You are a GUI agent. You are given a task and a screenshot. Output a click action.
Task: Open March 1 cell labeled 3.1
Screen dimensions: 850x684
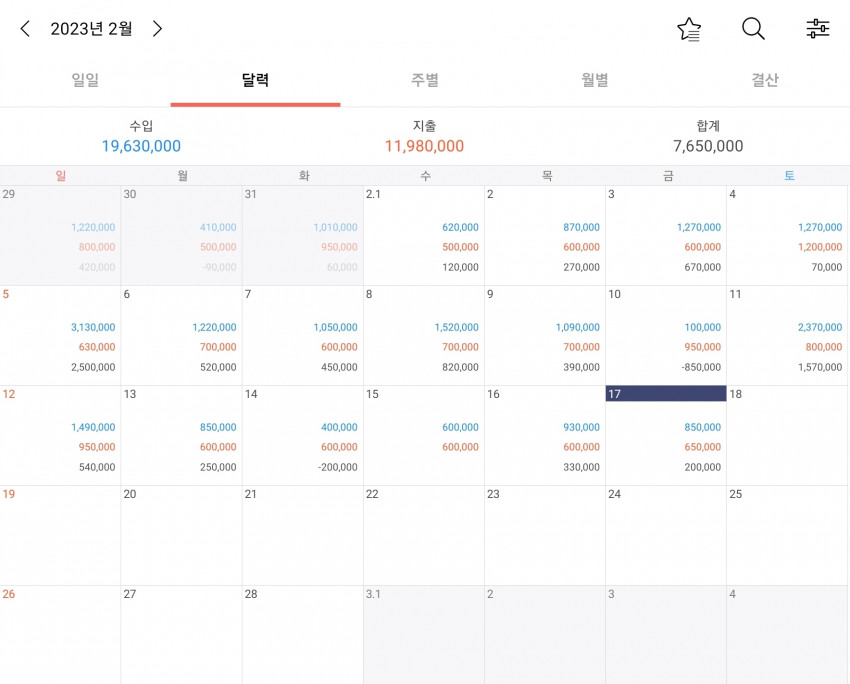tap(424, 635)
